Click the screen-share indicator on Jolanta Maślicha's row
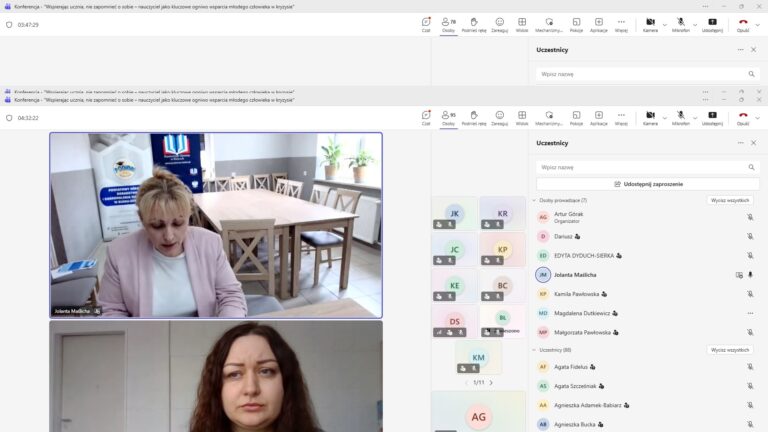 coord(739,275)
